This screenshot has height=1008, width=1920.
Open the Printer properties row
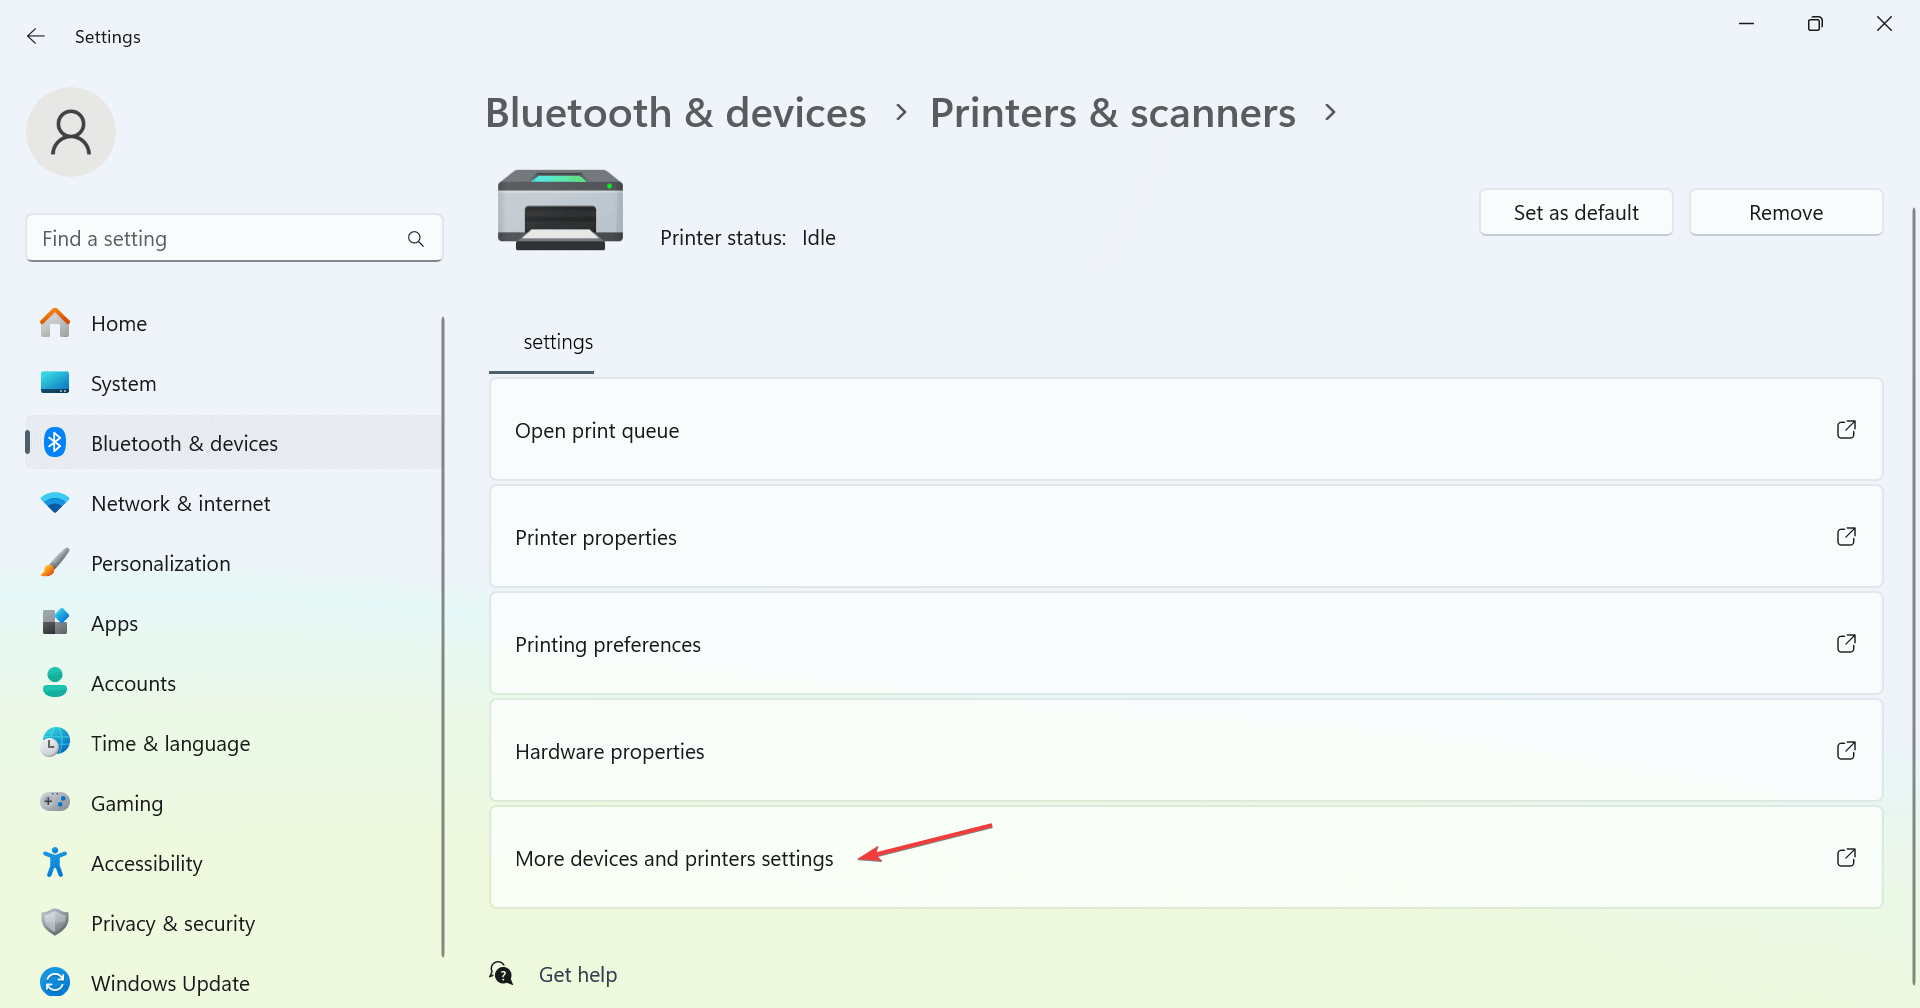coord(1186,537)
